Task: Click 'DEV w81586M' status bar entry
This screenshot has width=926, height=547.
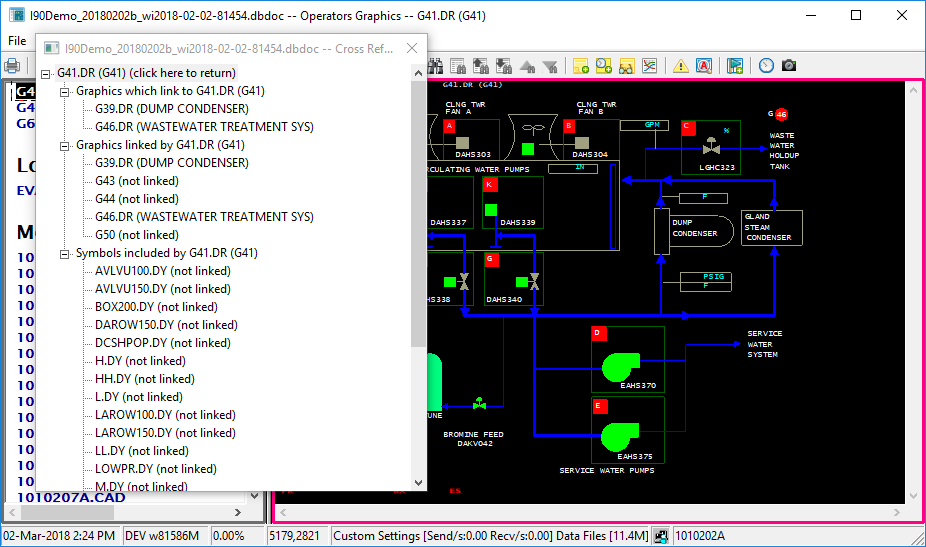Action: tap(162, 536)
